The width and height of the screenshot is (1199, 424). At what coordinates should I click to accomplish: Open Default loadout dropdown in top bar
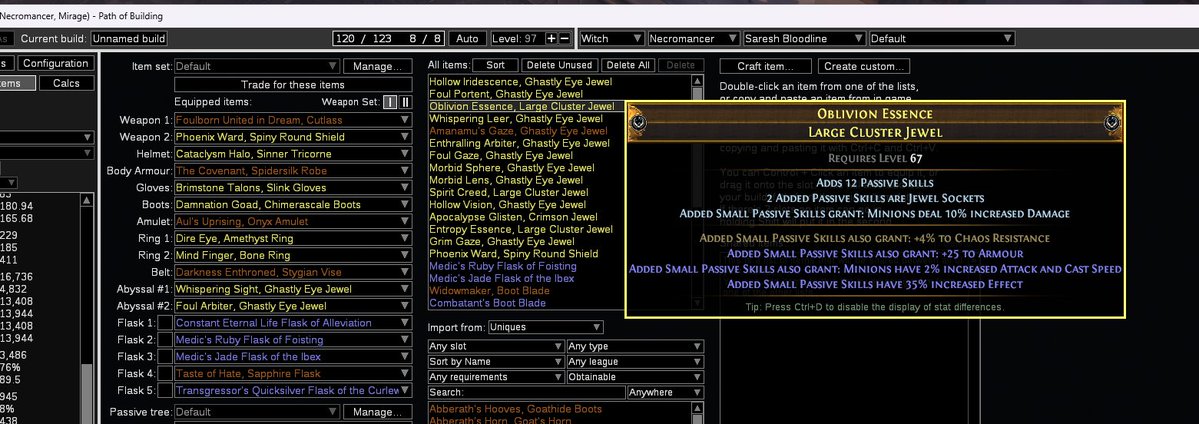click(x=941, y=38)
